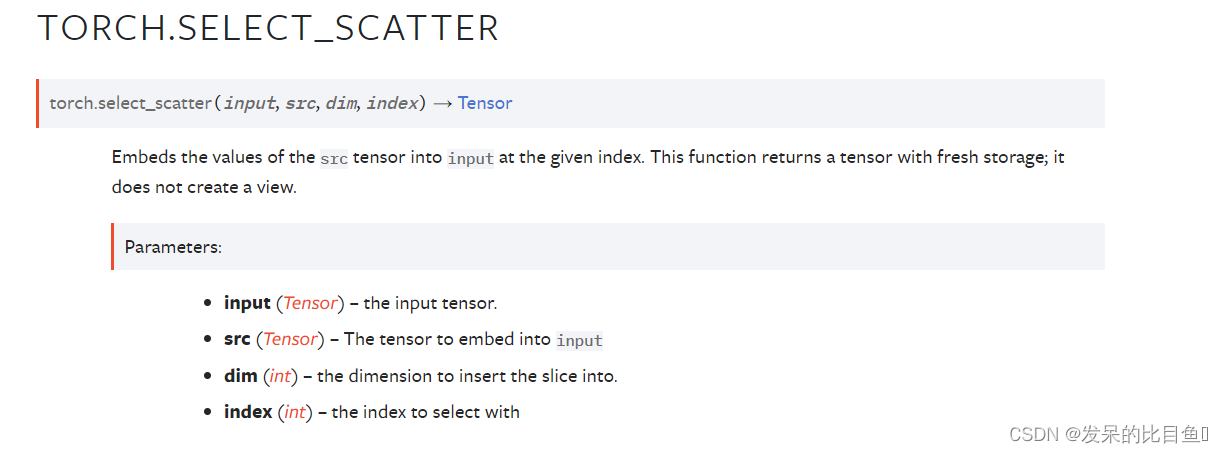Screen dimensions: 1223x453
Task: Click the input code tag in description sentence
Action: 471,158
